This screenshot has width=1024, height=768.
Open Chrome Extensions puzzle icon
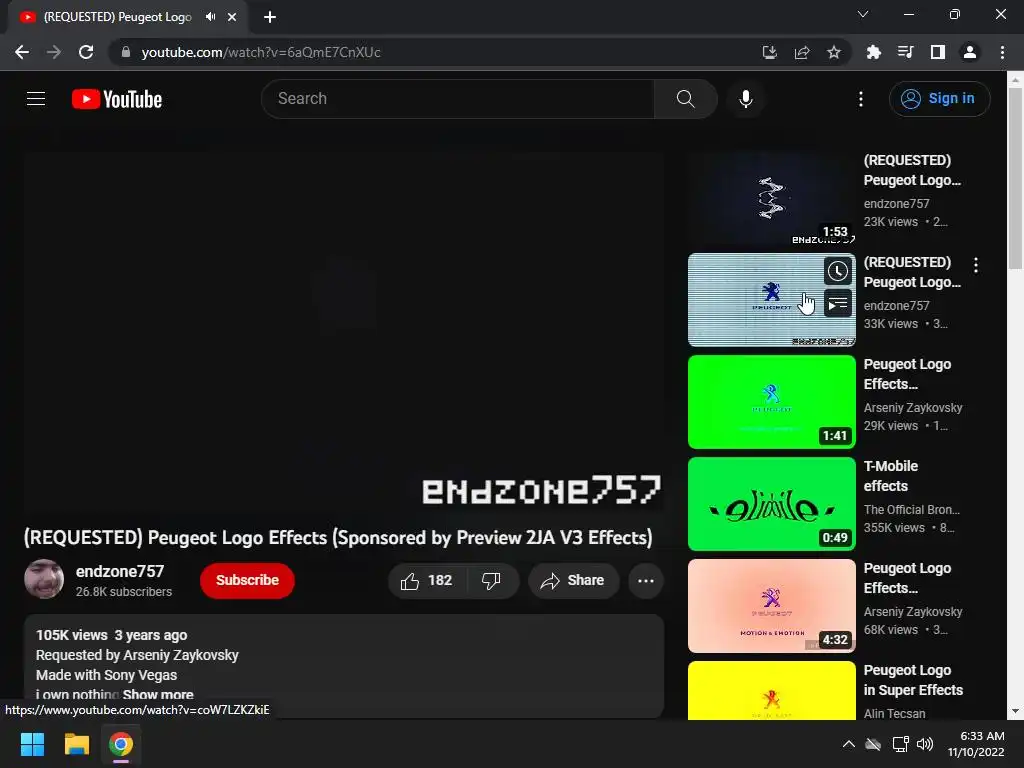pyautogui.click(x=873, y=52)
